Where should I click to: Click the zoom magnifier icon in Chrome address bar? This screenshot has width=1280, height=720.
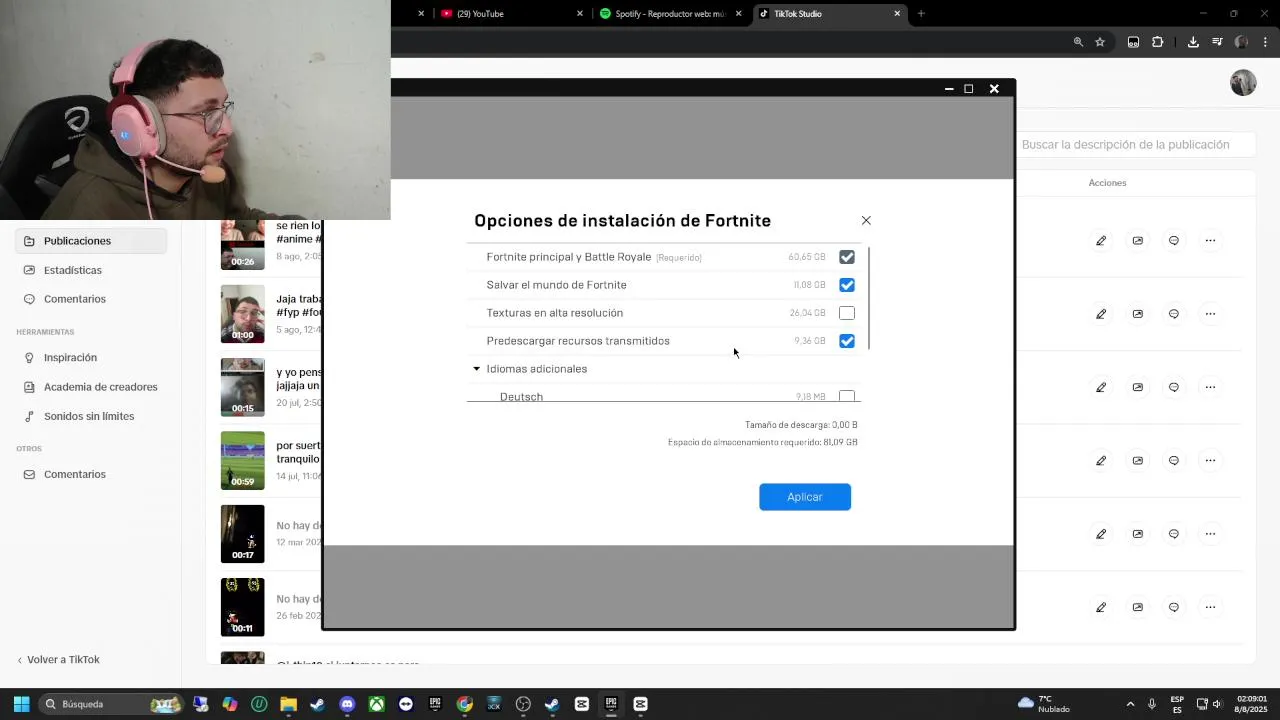[1078, 42]
